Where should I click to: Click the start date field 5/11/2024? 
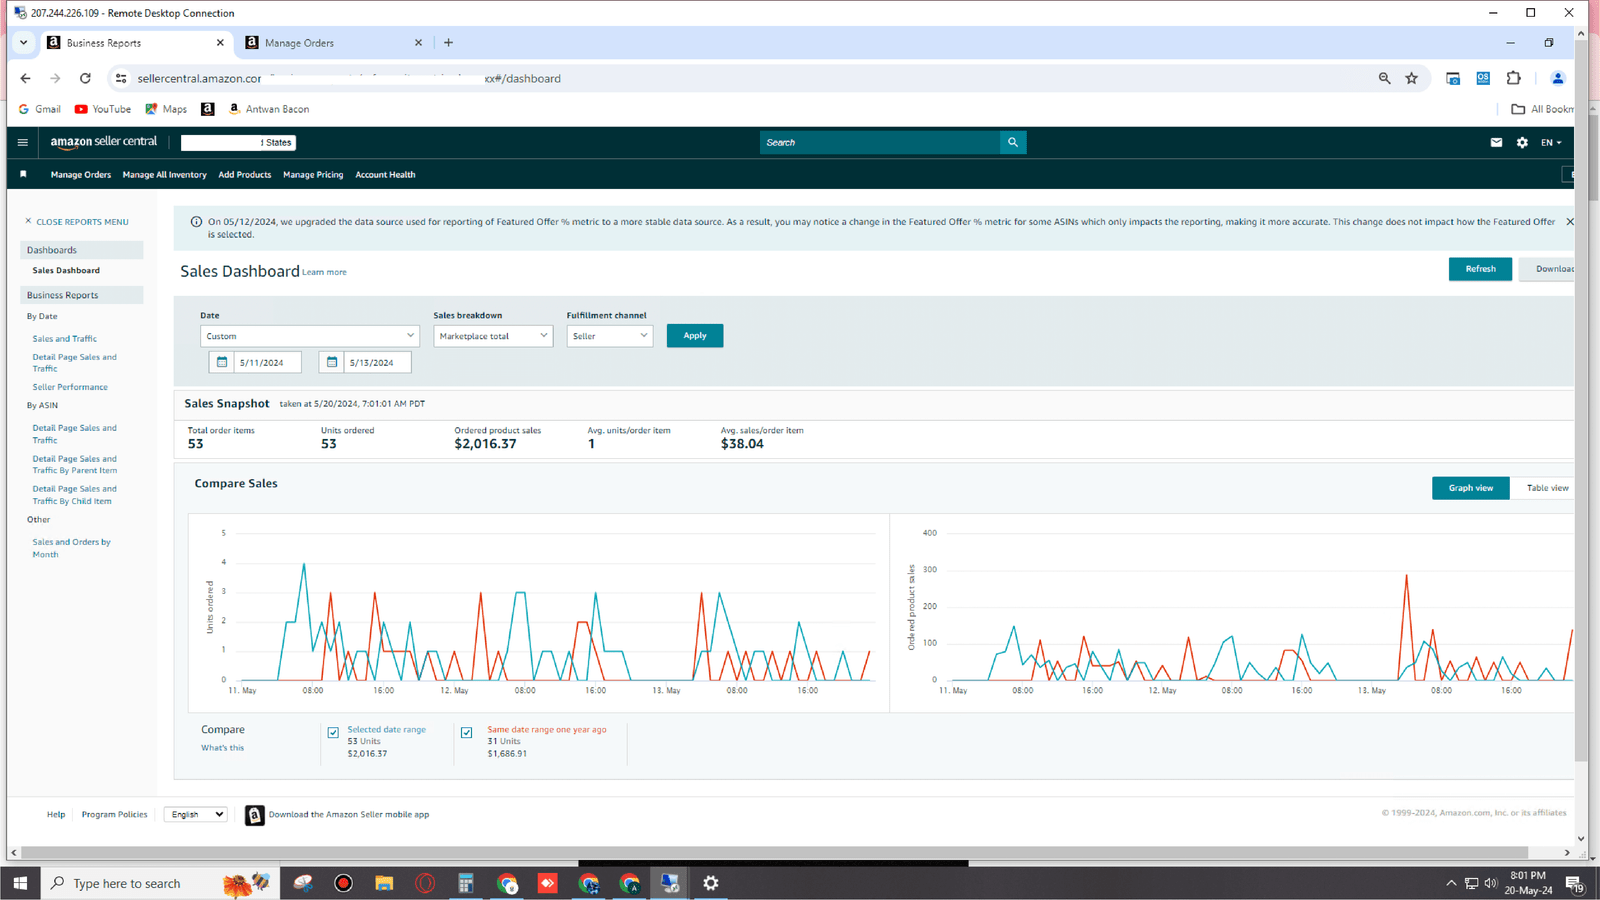(267, 362)
